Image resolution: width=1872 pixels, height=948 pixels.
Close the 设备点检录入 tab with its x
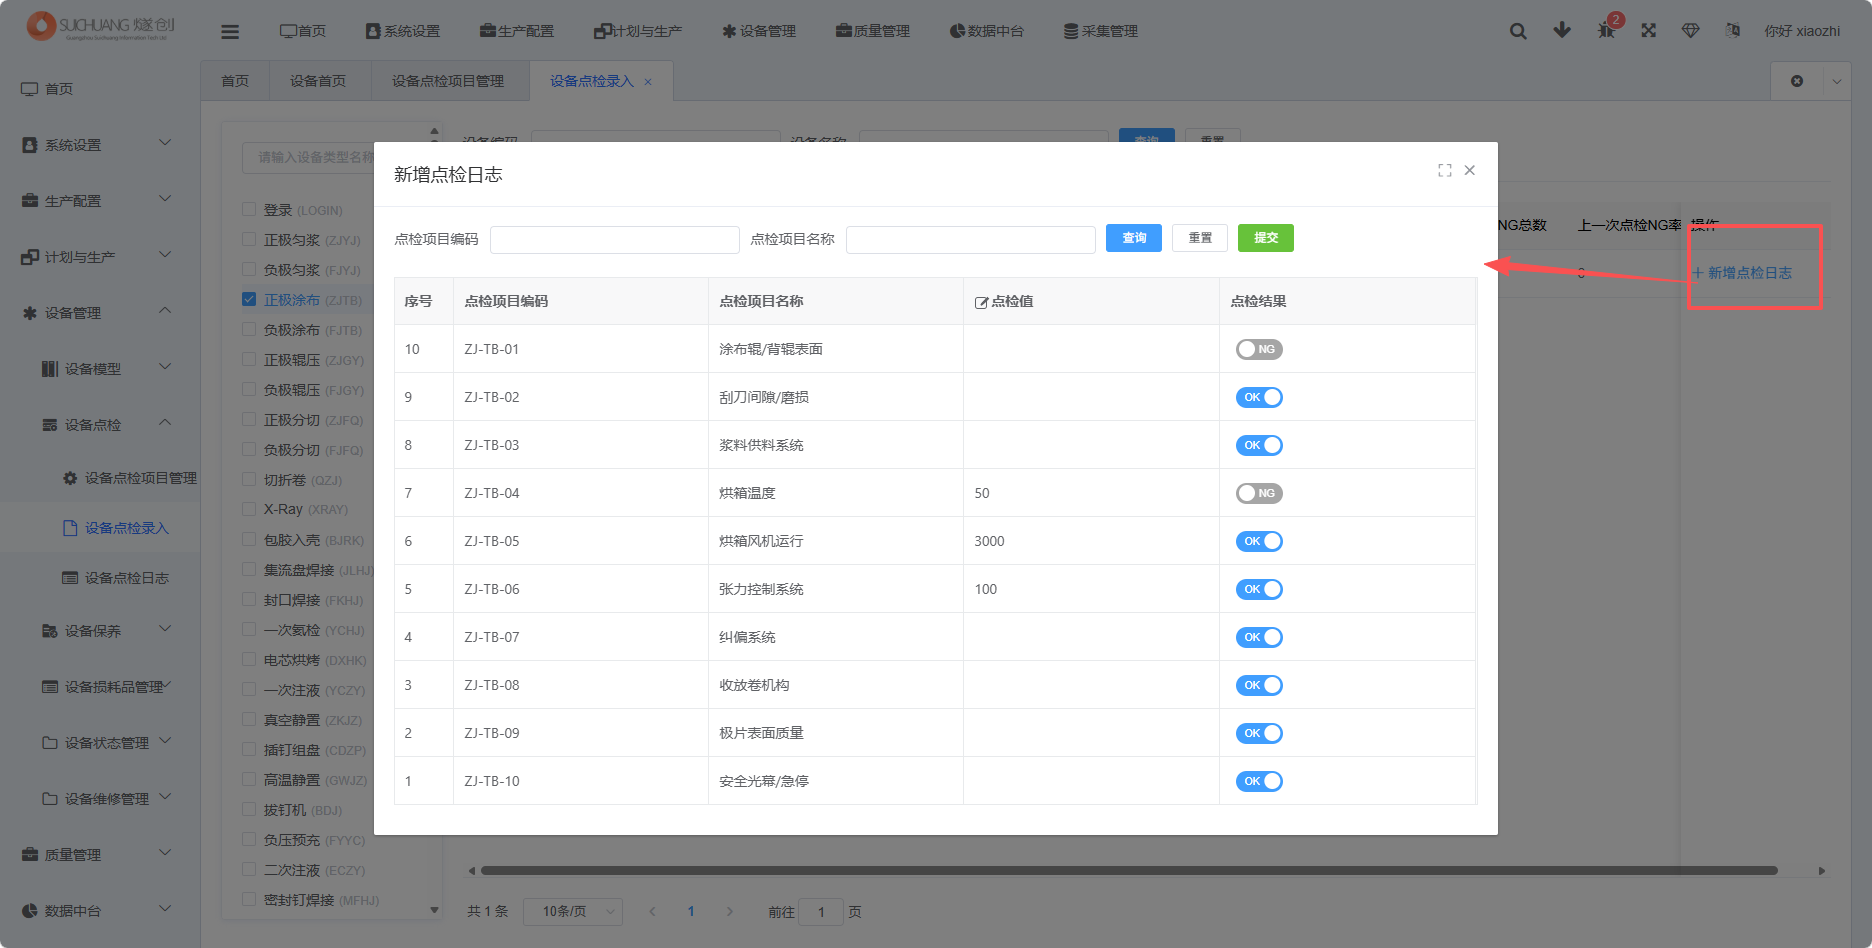click(x=648, y=82)
